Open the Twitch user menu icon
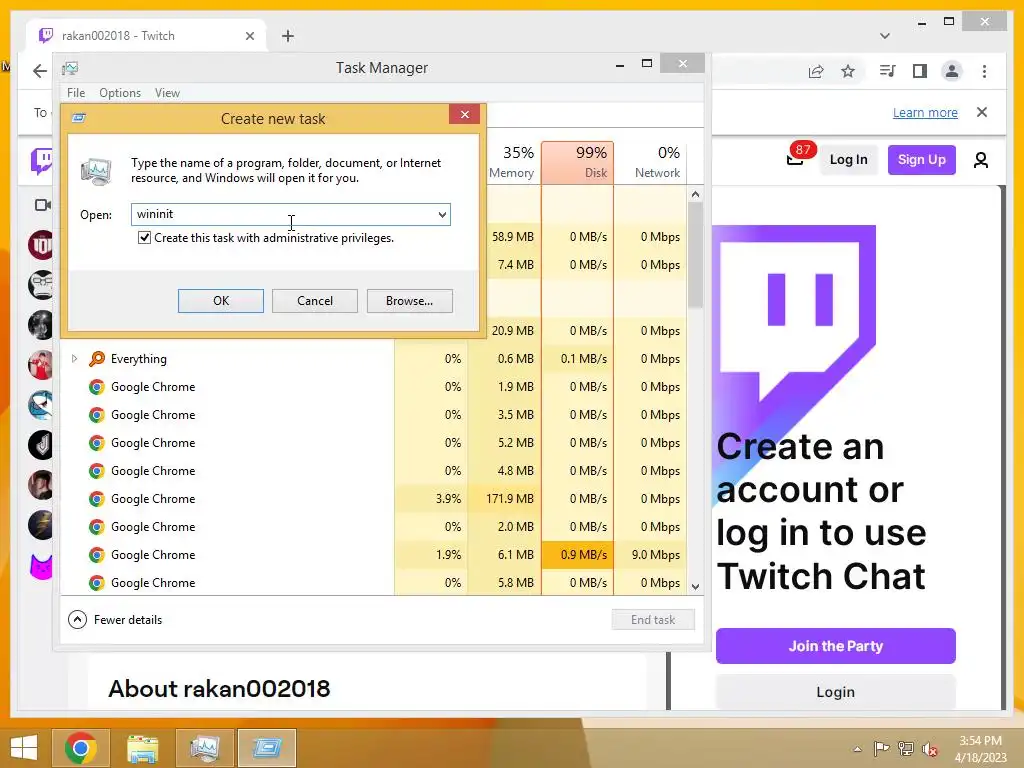The width and height of the screenshot is (1024, 768). point(980,160)
